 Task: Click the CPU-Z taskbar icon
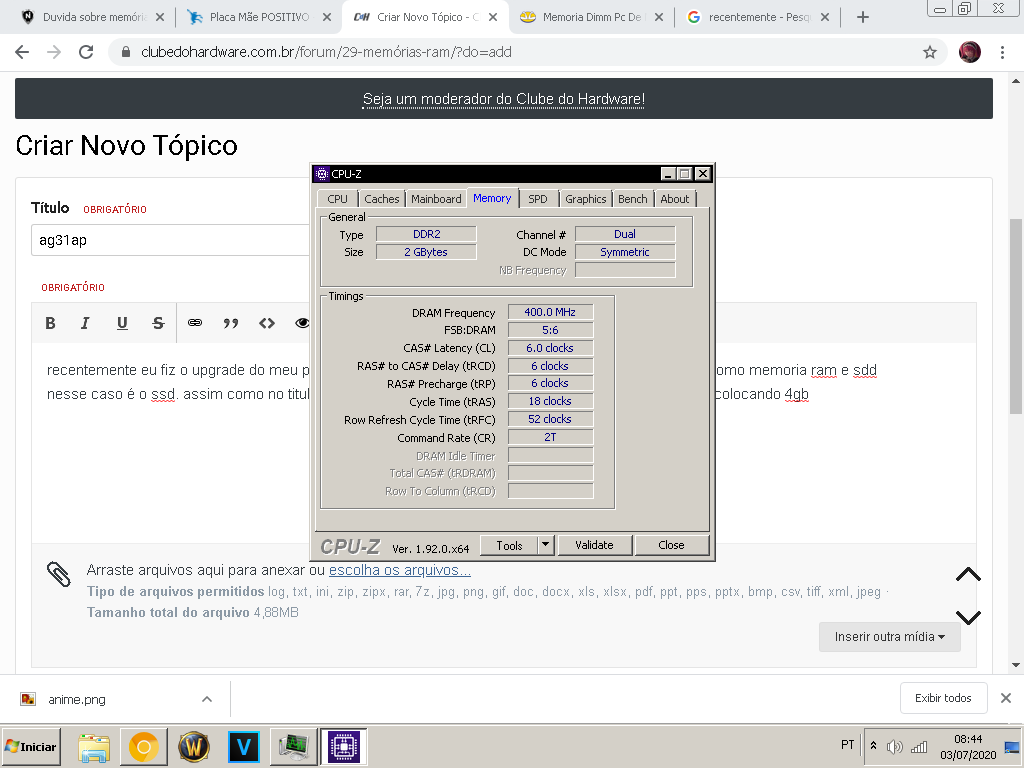coord(344,747)
